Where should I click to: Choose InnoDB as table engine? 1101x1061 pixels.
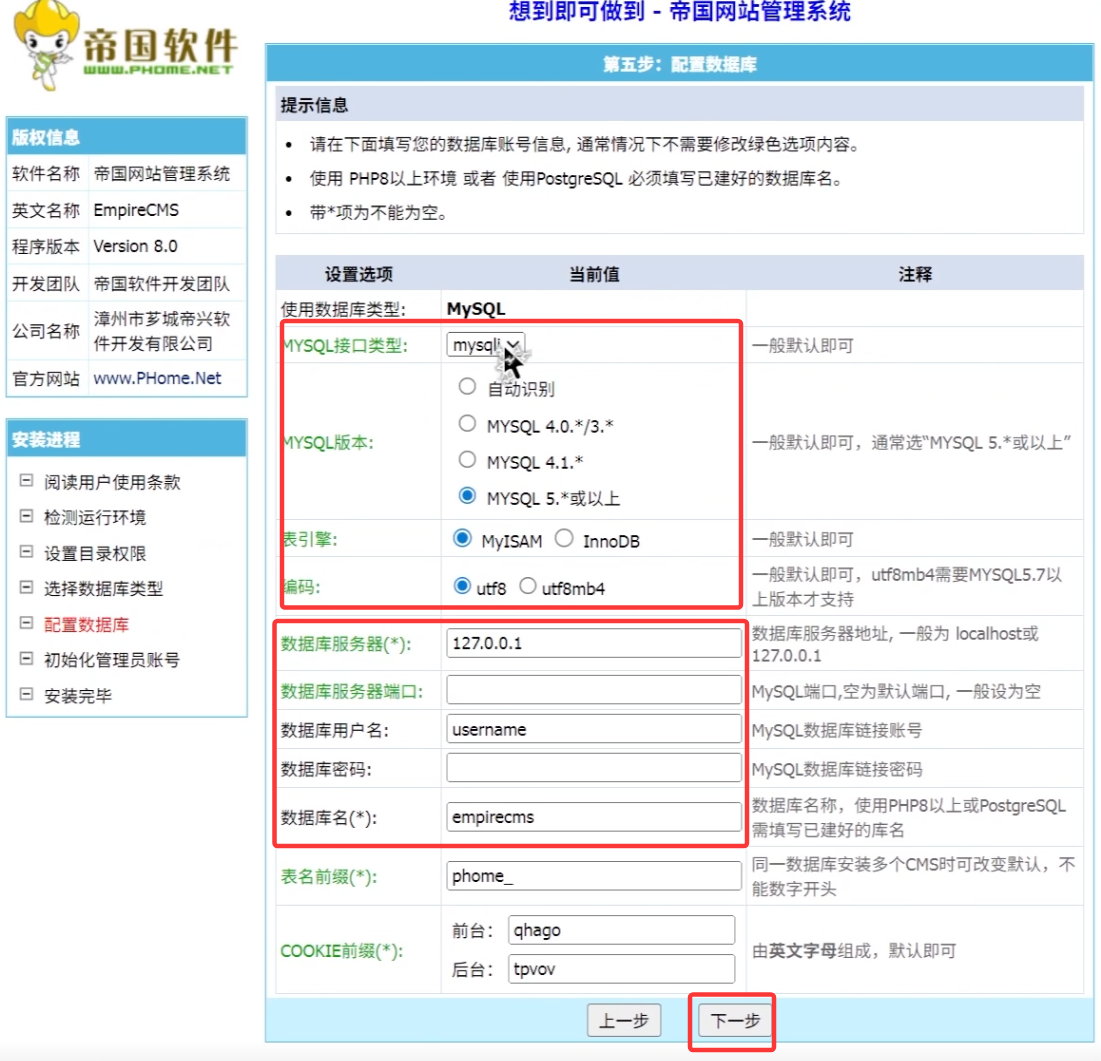click(564, 539)
